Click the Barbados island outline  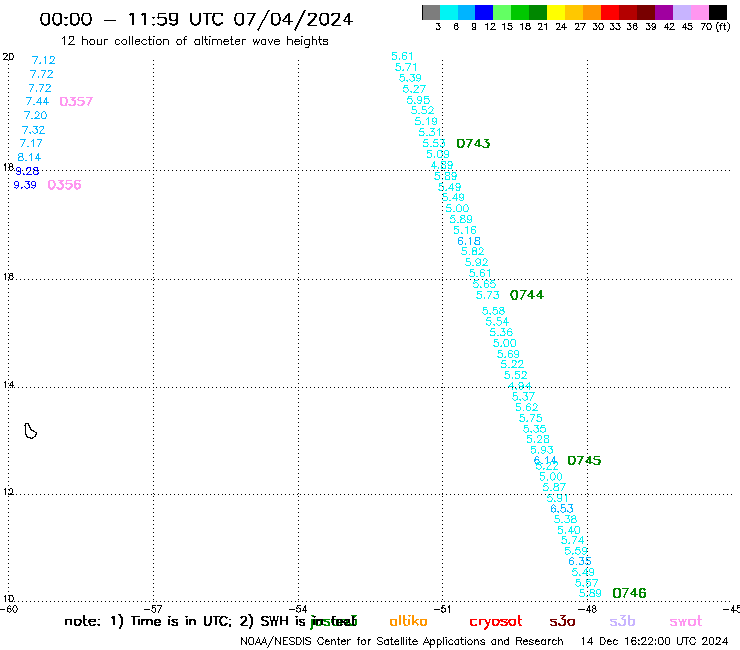[31, 431]
